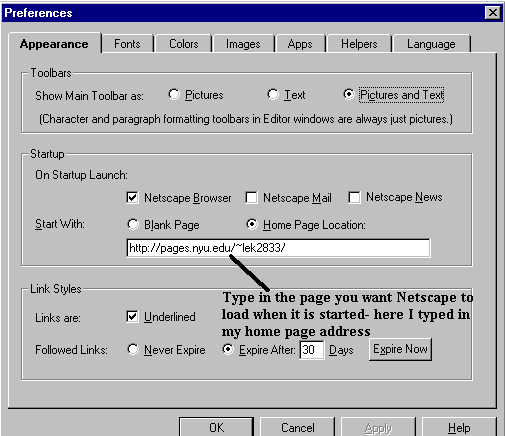Go to the Helpers tab
The height and width of the screenshot is (436, 505).
click(359, 44)
